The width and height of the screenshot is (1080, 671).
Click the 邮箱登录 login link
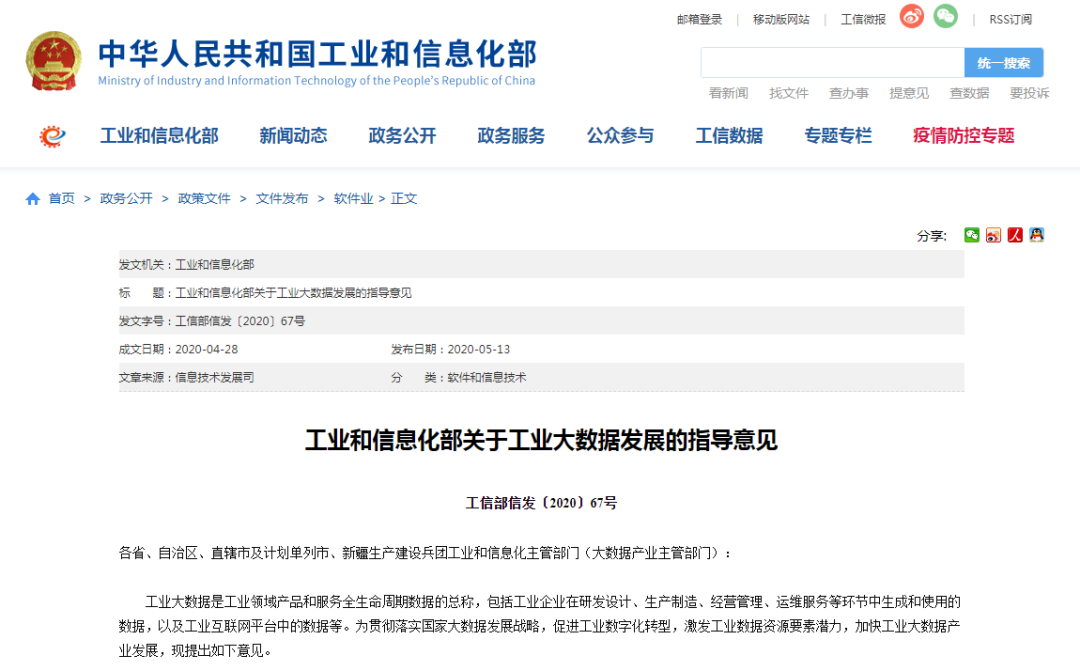700,19
